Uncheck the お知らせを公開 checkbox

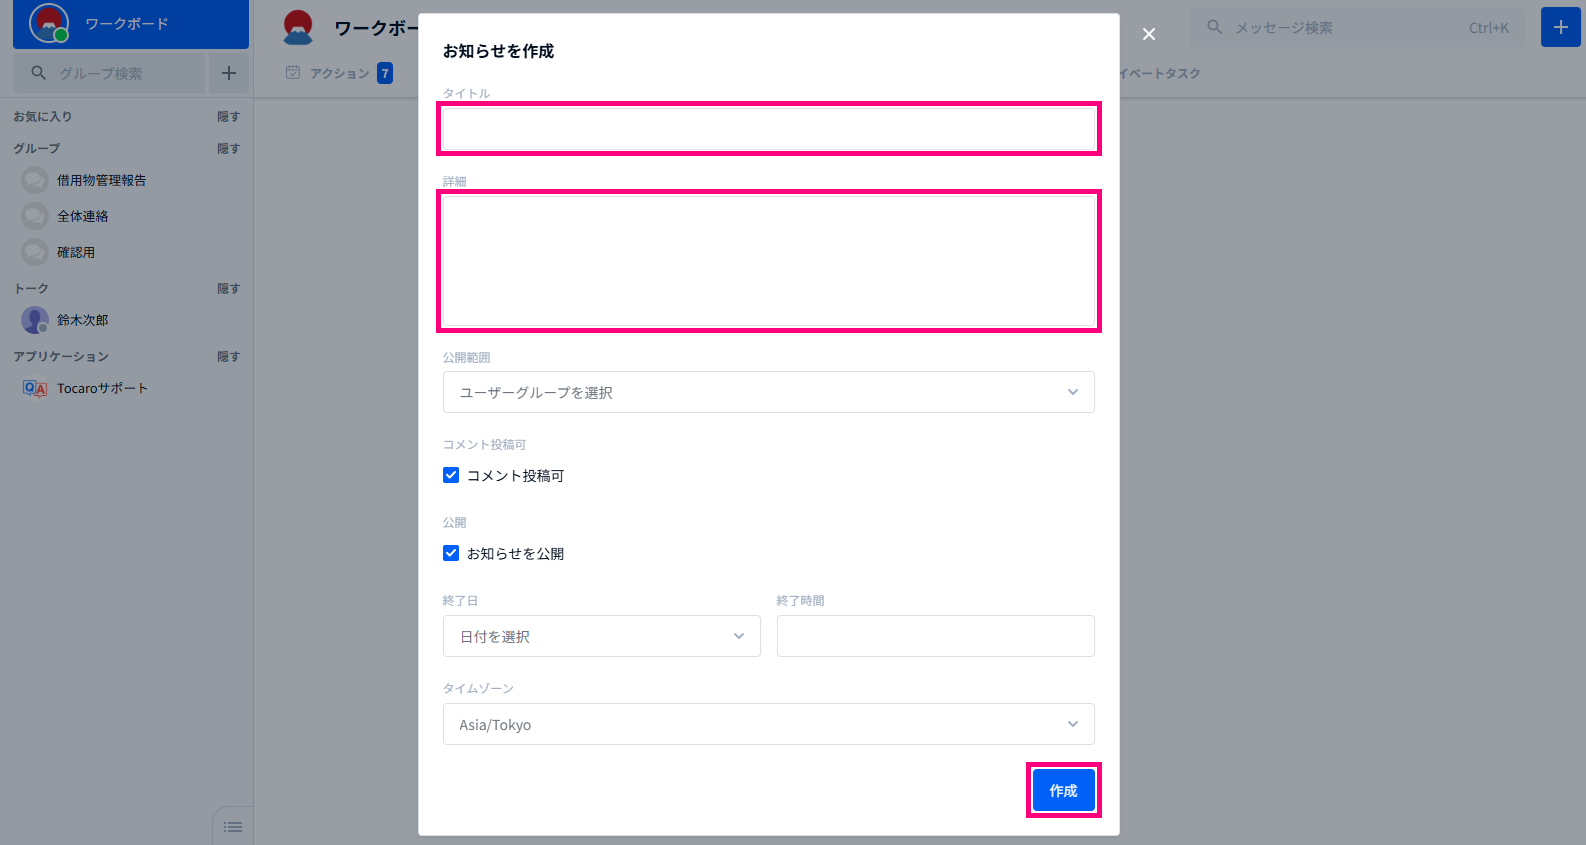[x=451, y=553]
